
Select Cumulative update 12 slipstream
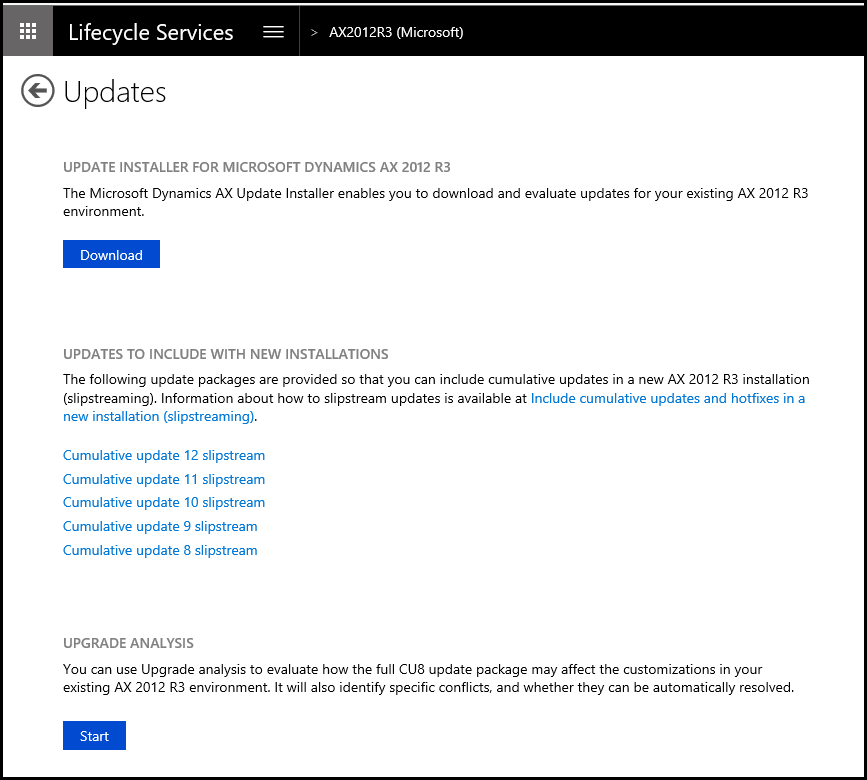[164, 455]
